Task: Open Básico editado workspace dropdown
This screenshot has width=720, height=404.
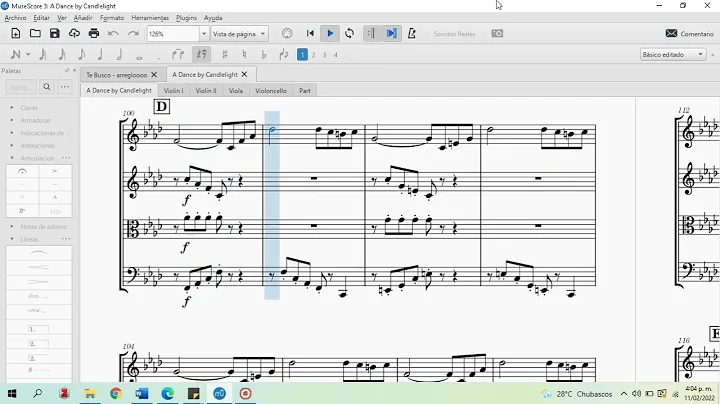Action: [x=673, y=55]
